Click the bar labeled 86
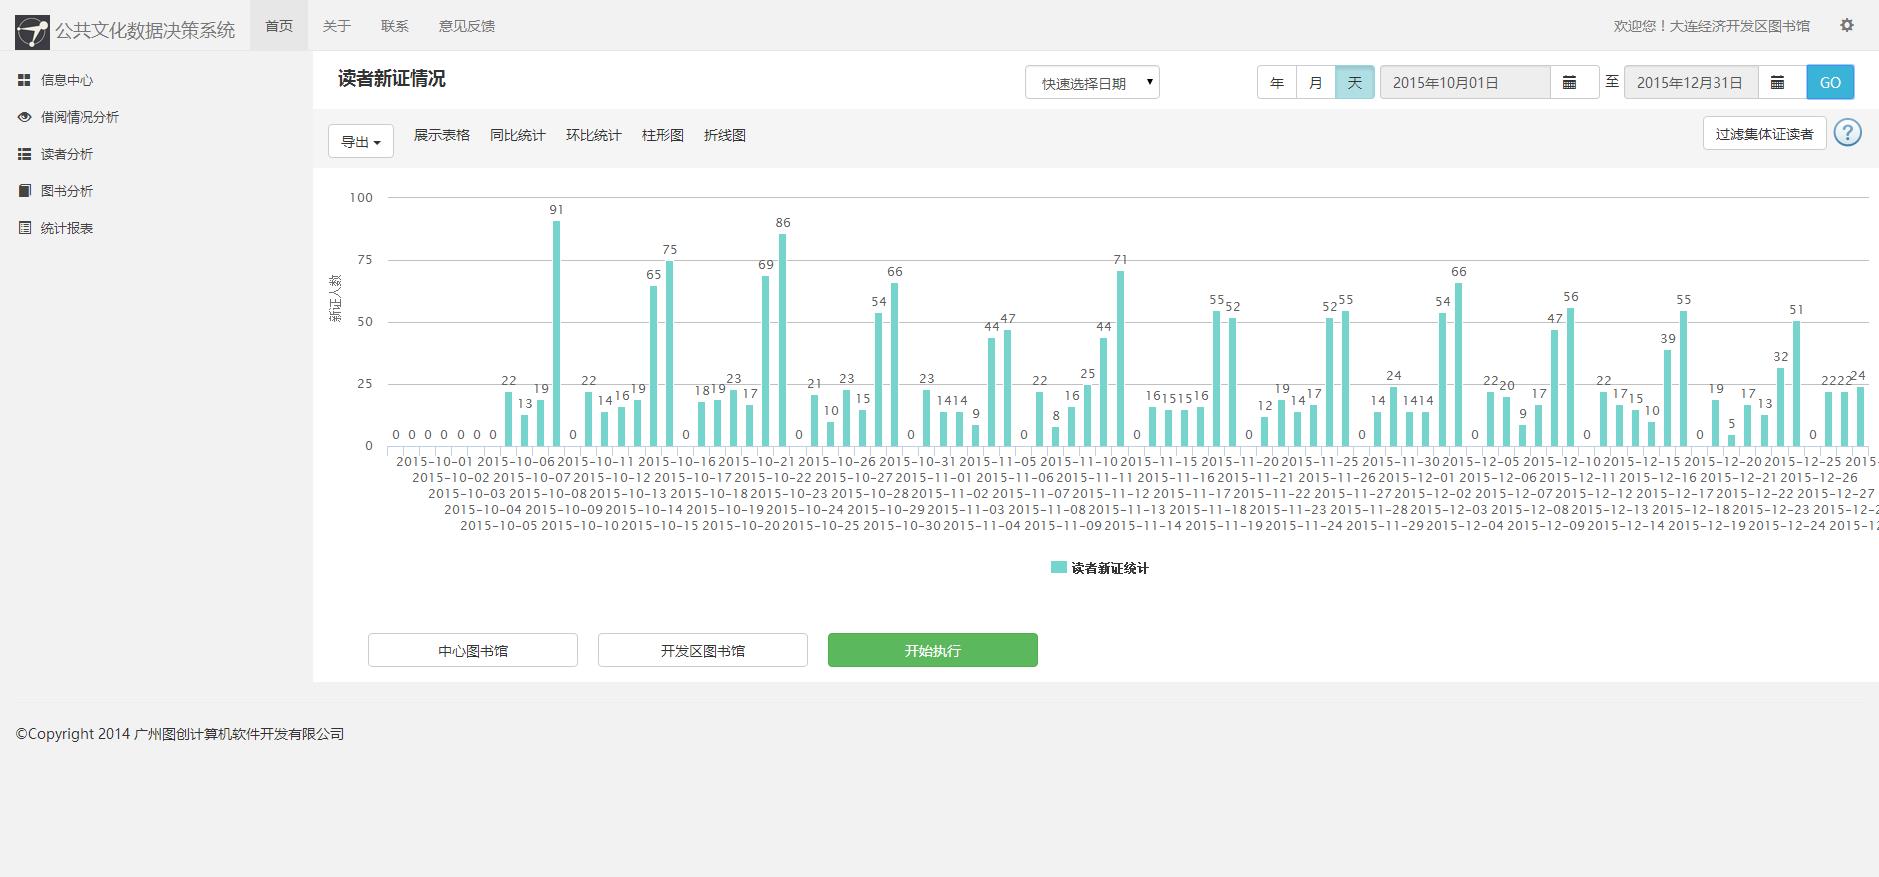1879x877 pixels. point(782,340)
